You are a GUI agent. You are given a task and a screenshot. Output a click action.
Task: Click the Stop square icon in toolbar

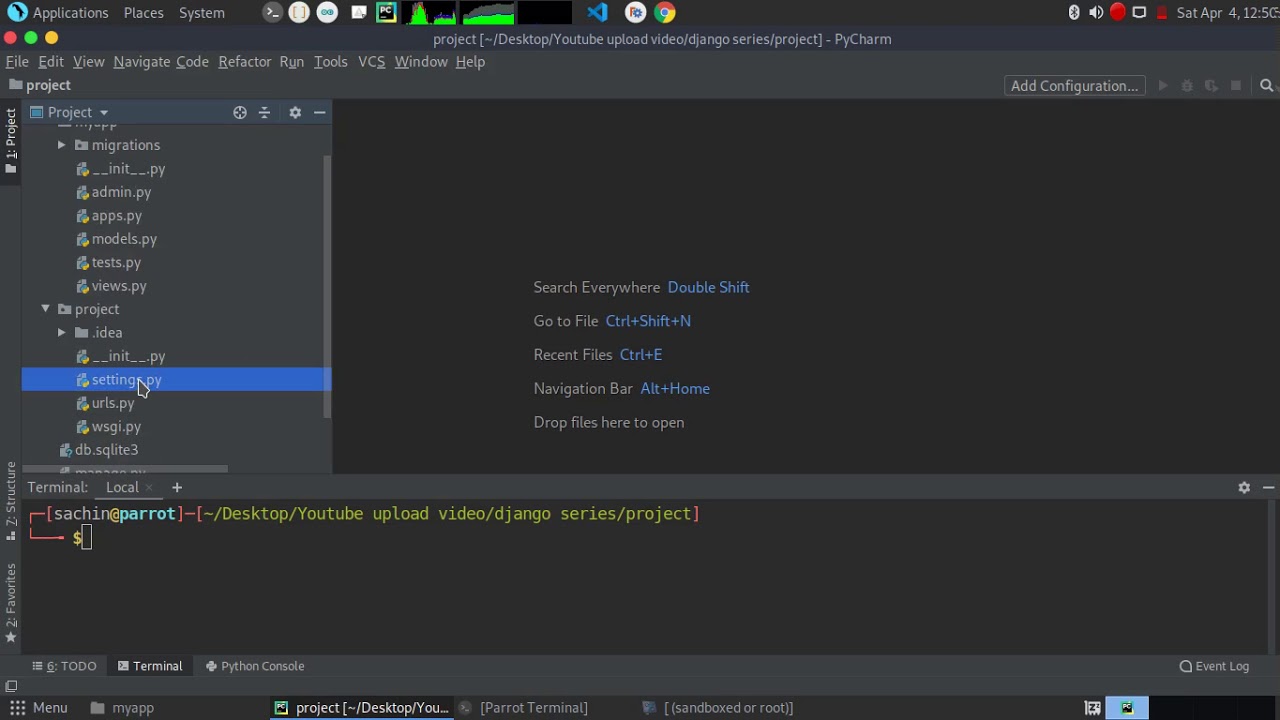pos(1236,86)
